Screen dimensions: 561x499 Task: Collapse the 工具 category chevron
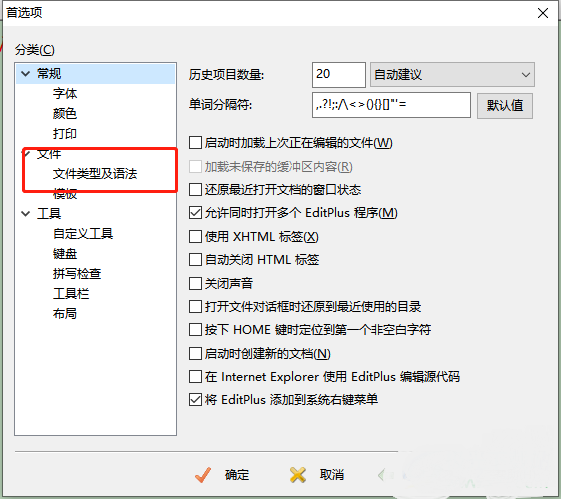coord(25,214)
